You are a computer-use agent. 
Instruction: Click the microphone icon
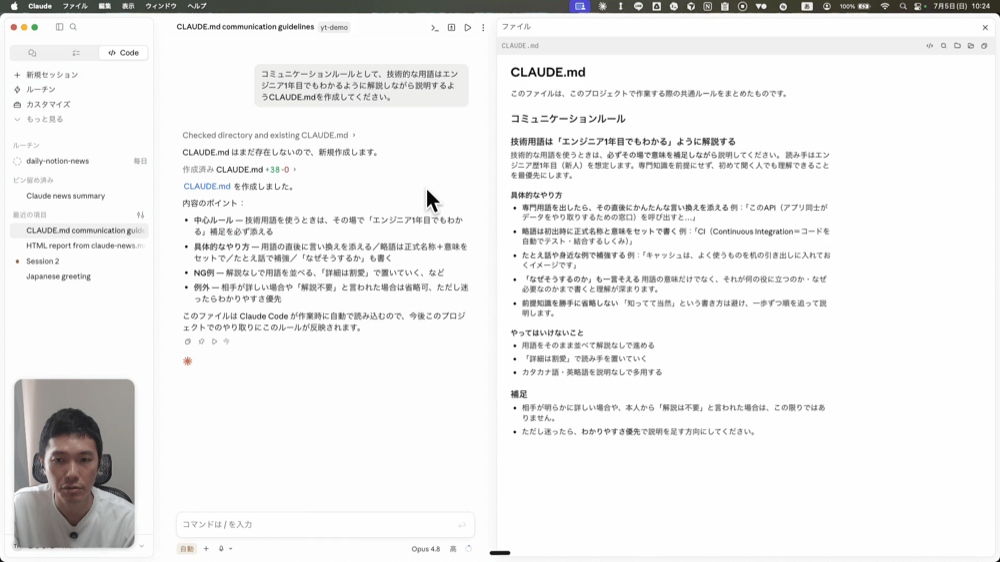coord(221,549)
